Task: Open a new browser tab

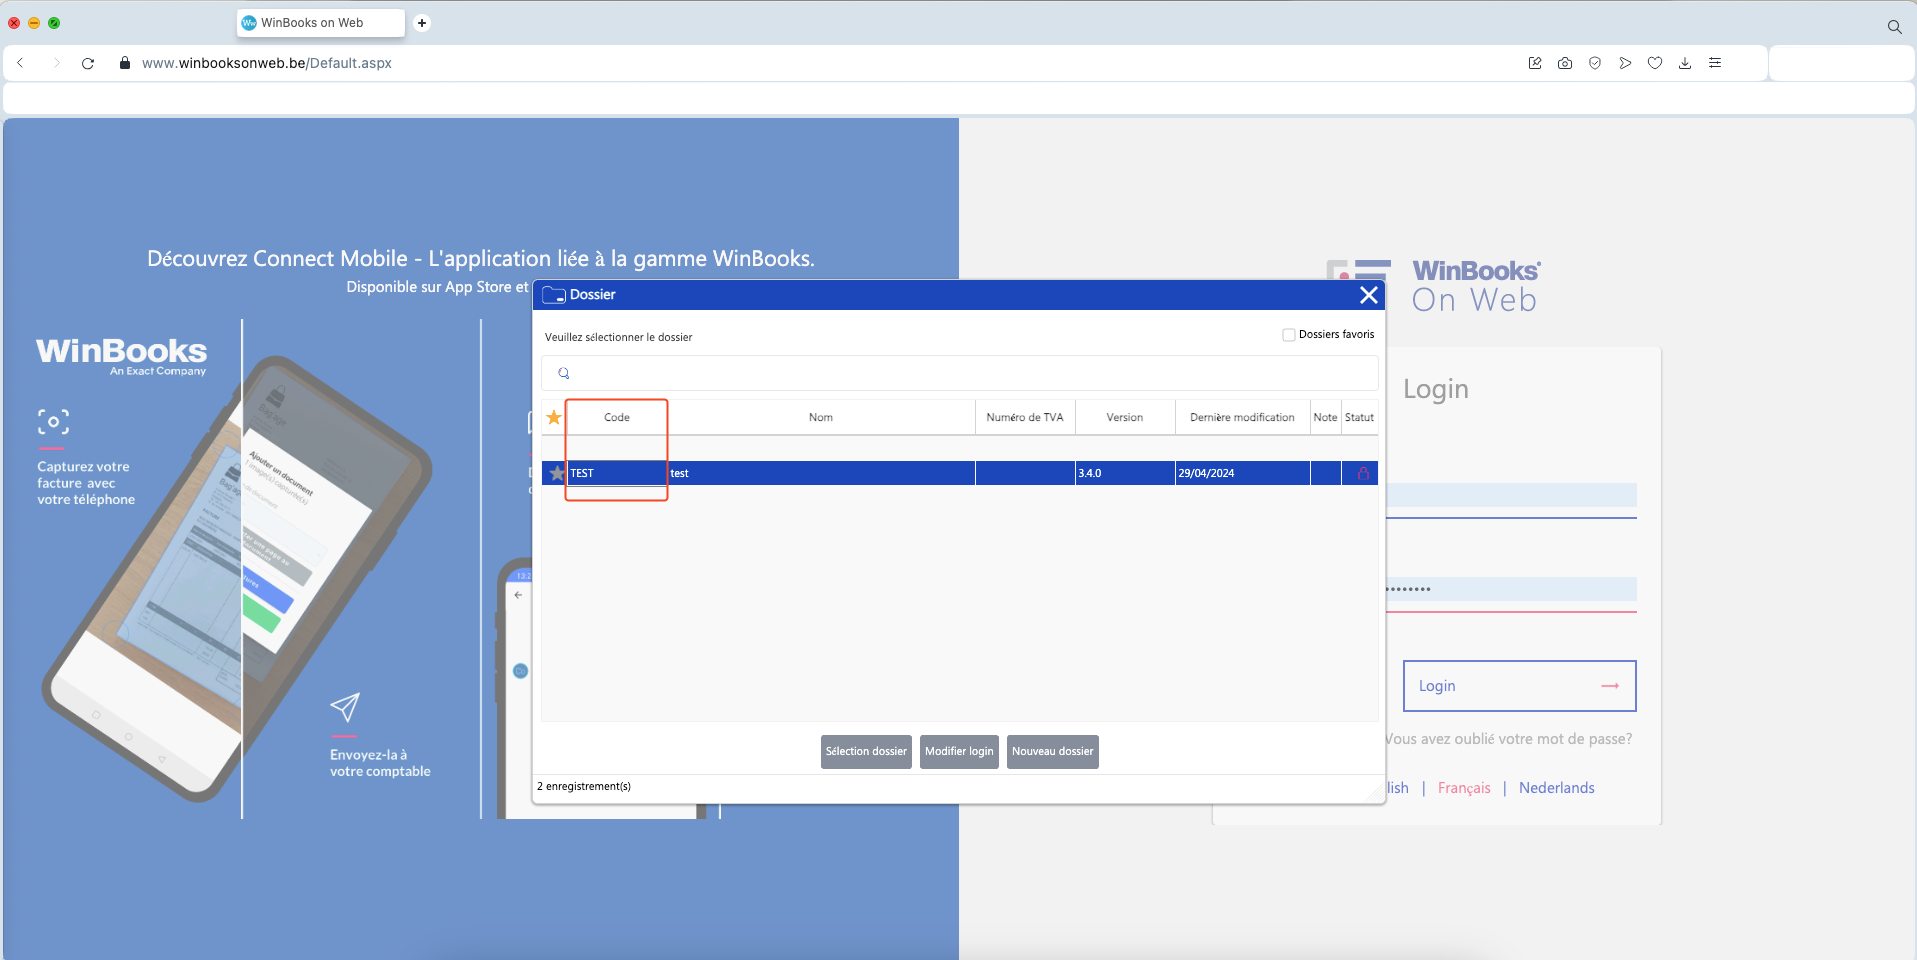Action: (x=422, y=23)
